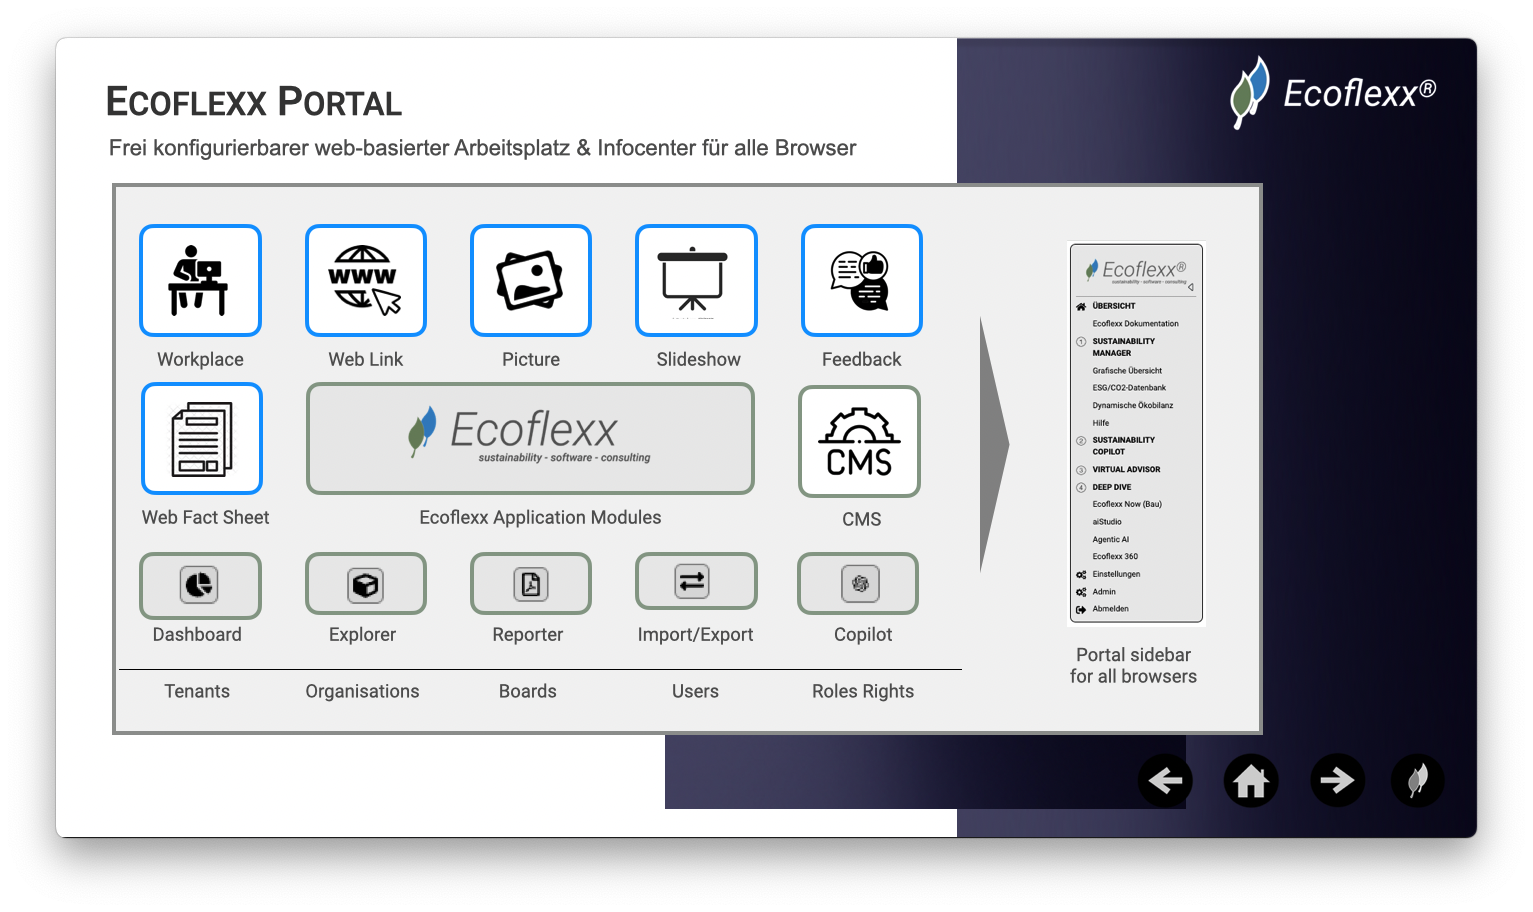Viewport: 1533px width, 912px height.
Task: Click the house icon beside ÜBERSICHT
Action: 1081,306
